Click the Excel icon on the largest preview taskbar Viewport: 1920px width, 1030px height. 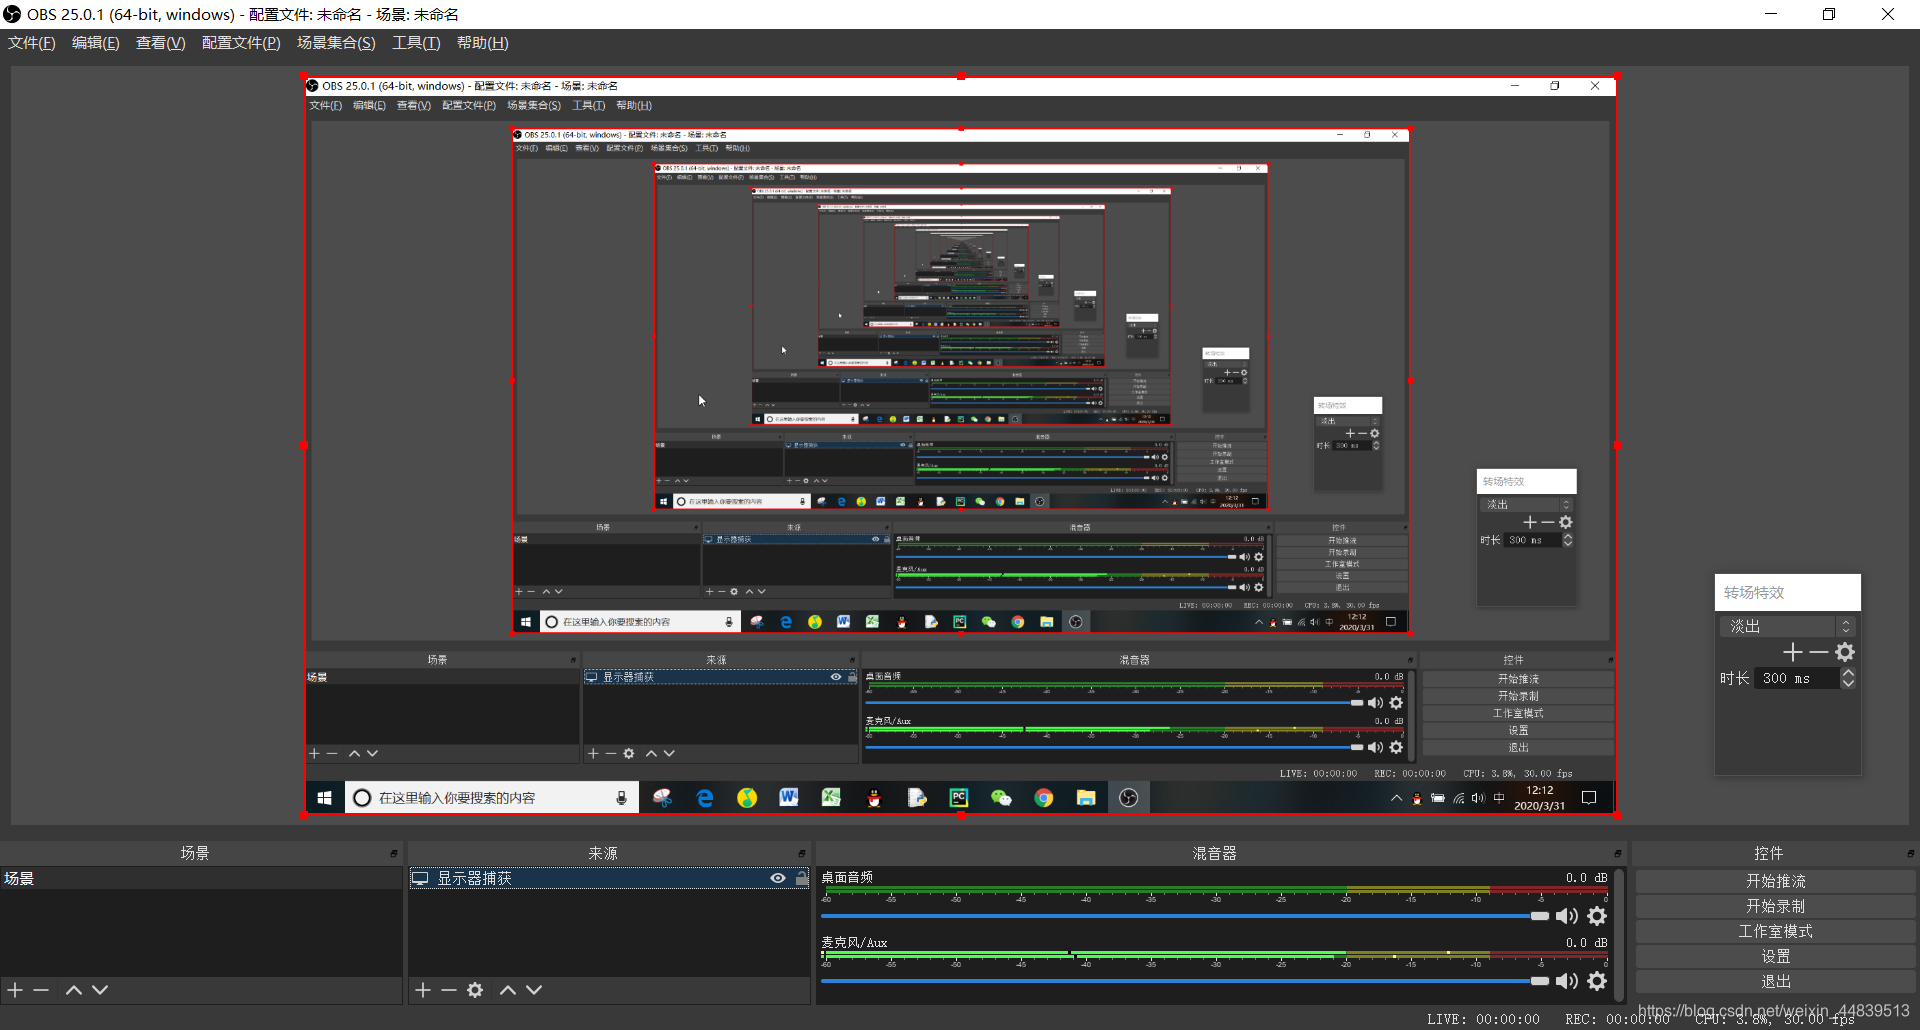831,798
